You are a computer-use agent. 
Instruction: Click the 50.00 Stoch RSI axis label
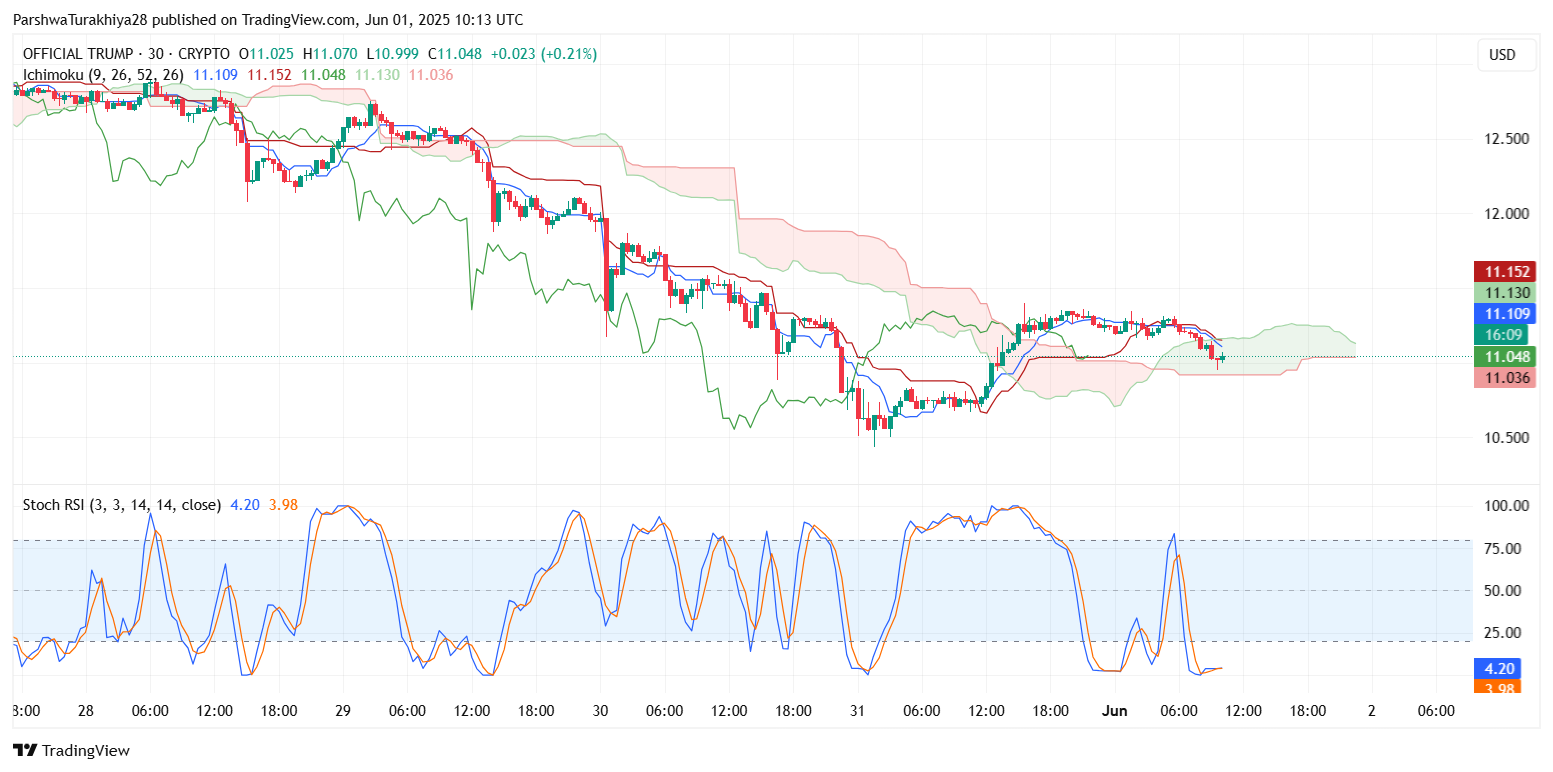click(x=1505, y=590)
